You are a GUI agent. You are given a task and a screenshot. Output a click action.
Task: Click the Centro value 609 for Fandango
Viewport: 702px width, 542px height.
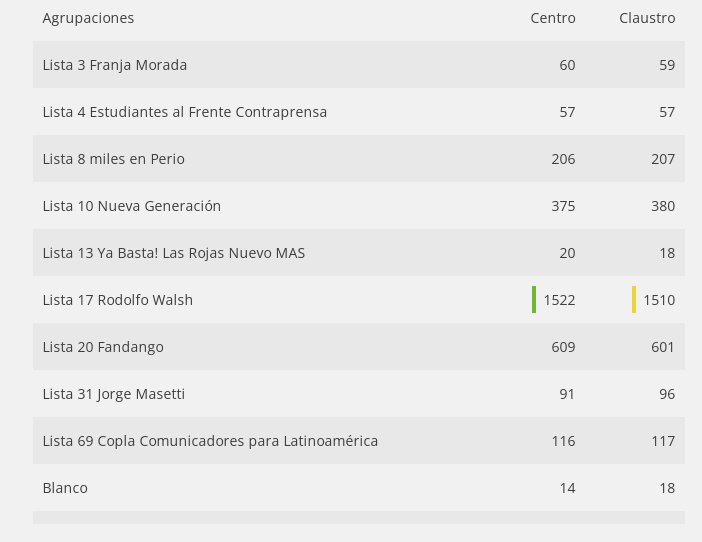click(563, 347)
